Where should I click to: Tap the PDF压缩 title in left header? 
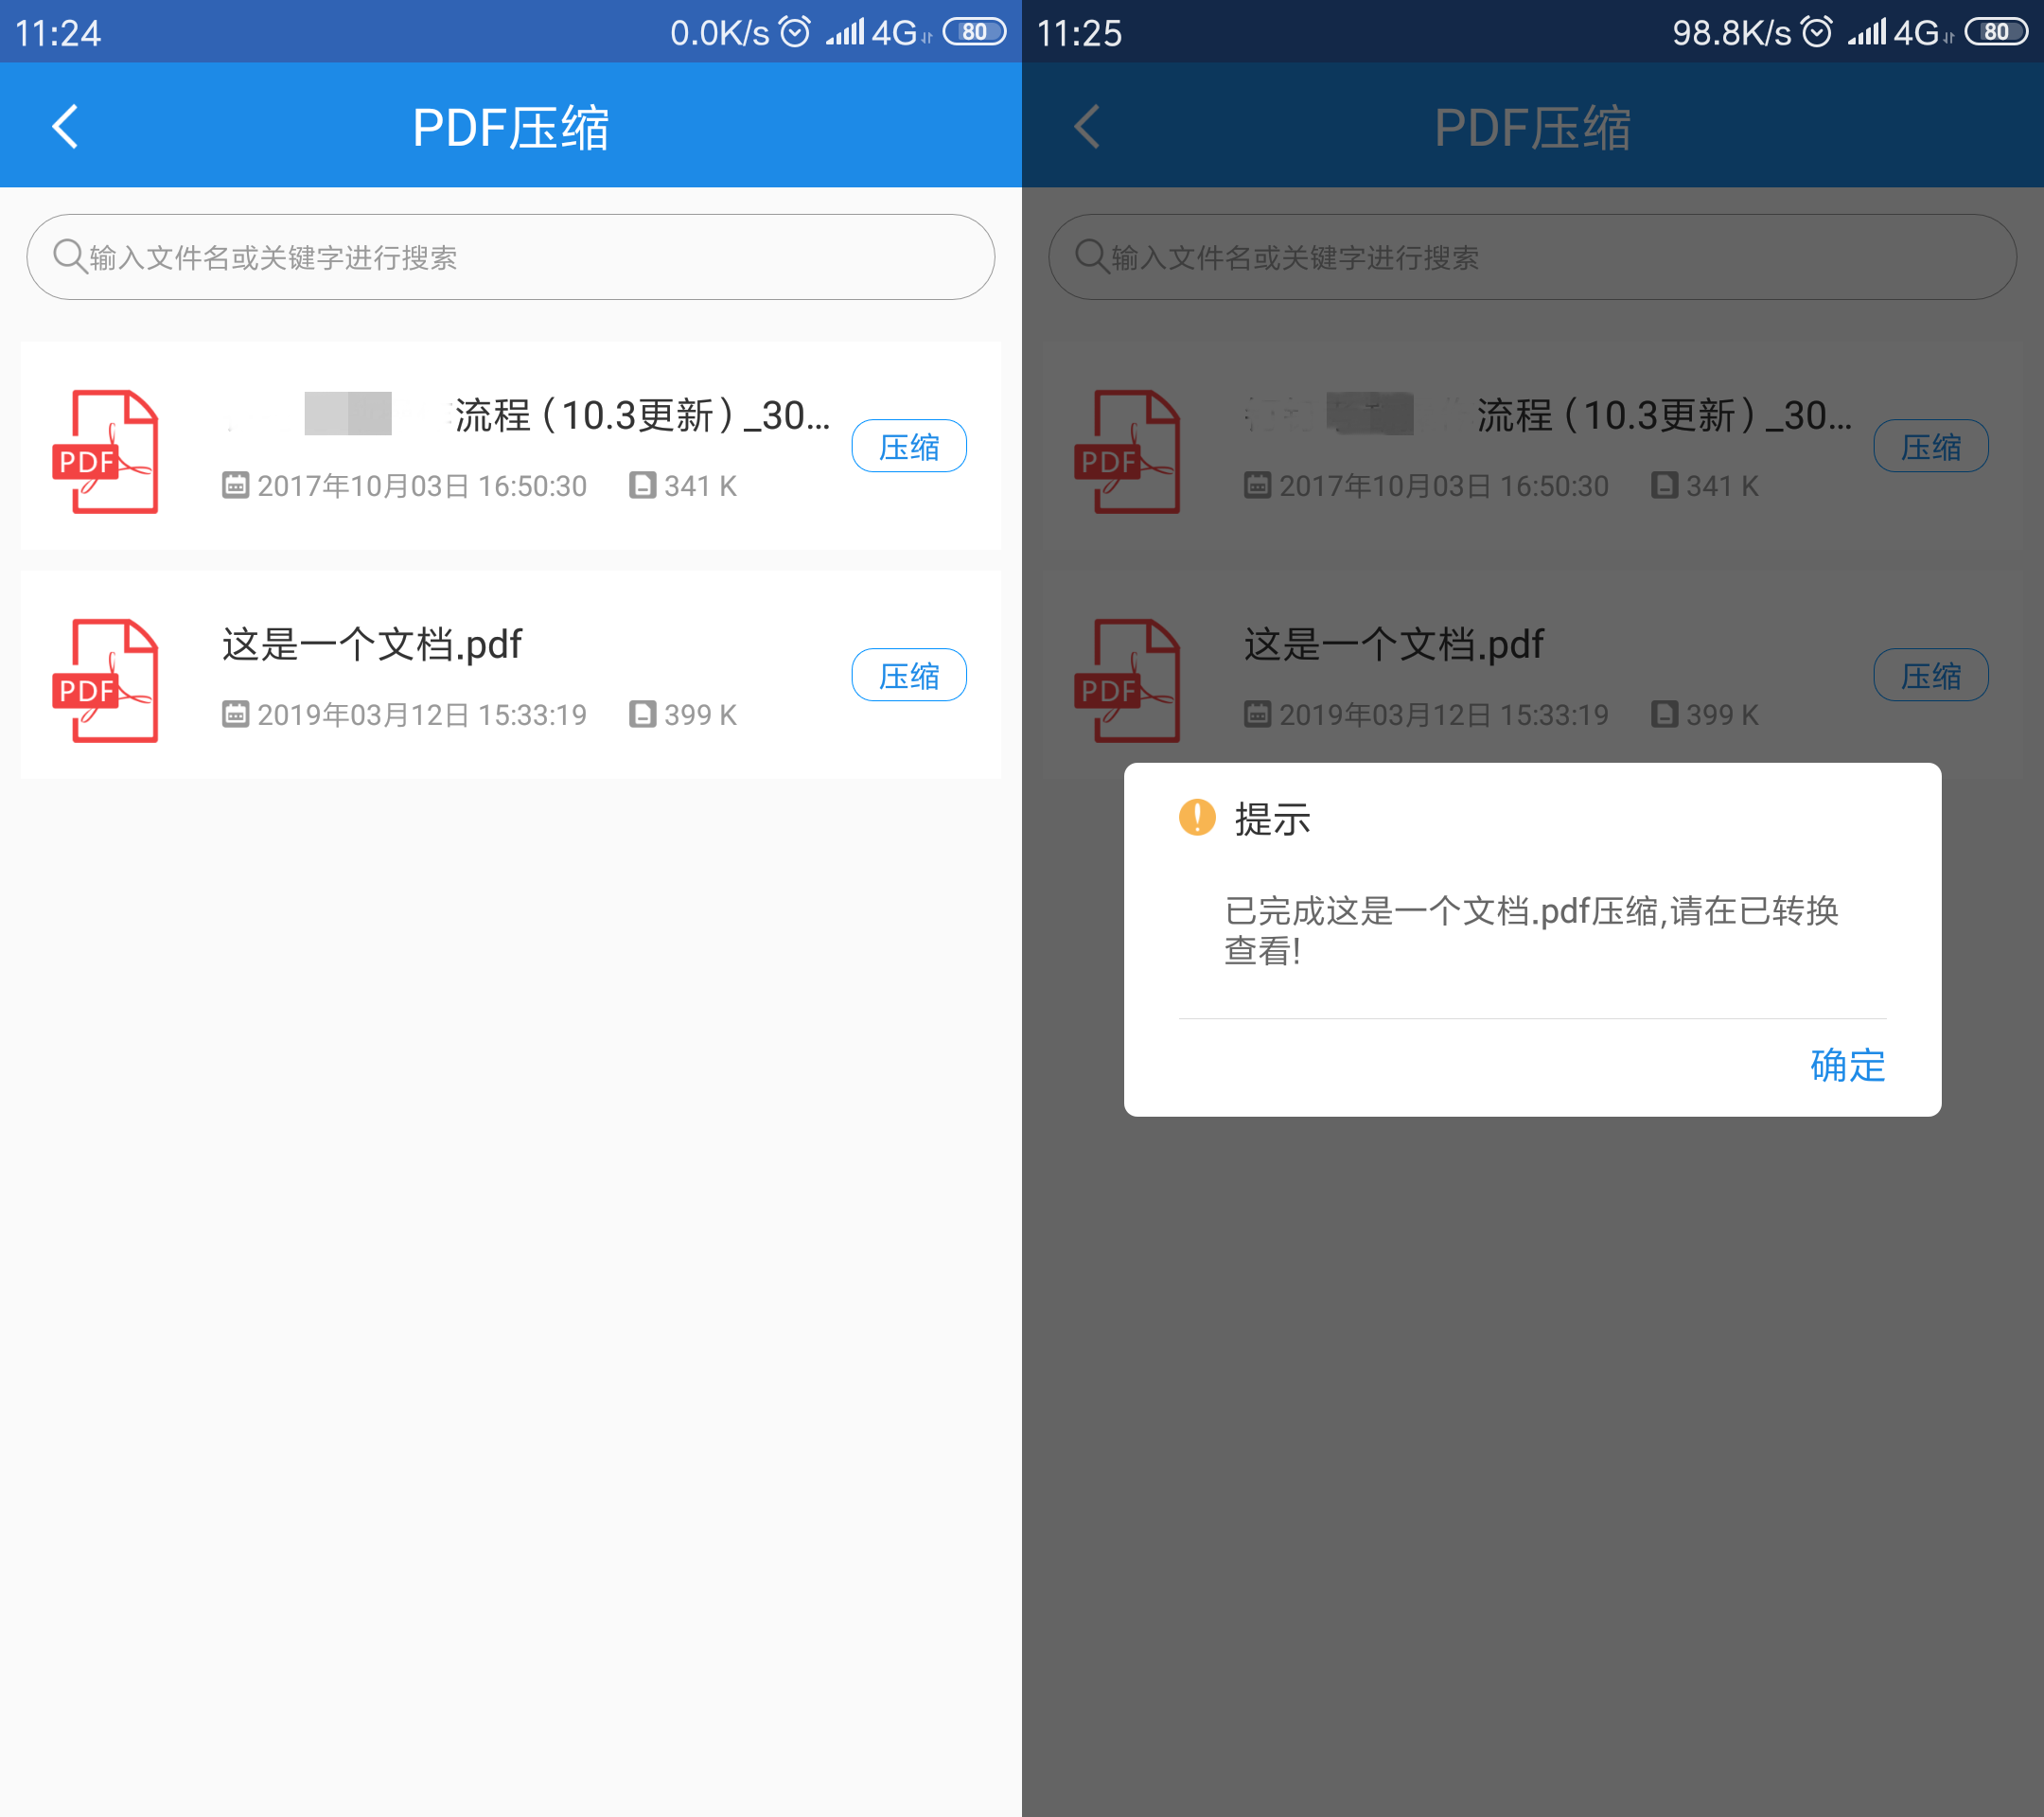[511, 127]
